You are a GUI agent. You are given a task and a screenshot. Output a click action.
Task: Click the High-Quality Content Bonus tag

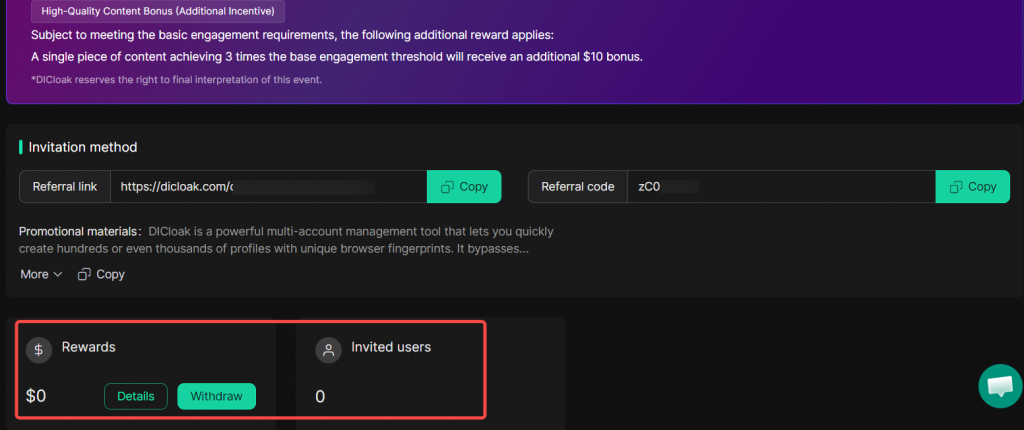pos(158,11)
